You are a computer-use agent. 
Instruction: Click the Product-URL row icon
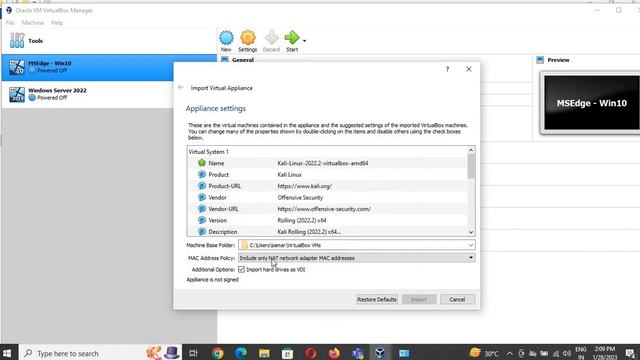[202, 186]
